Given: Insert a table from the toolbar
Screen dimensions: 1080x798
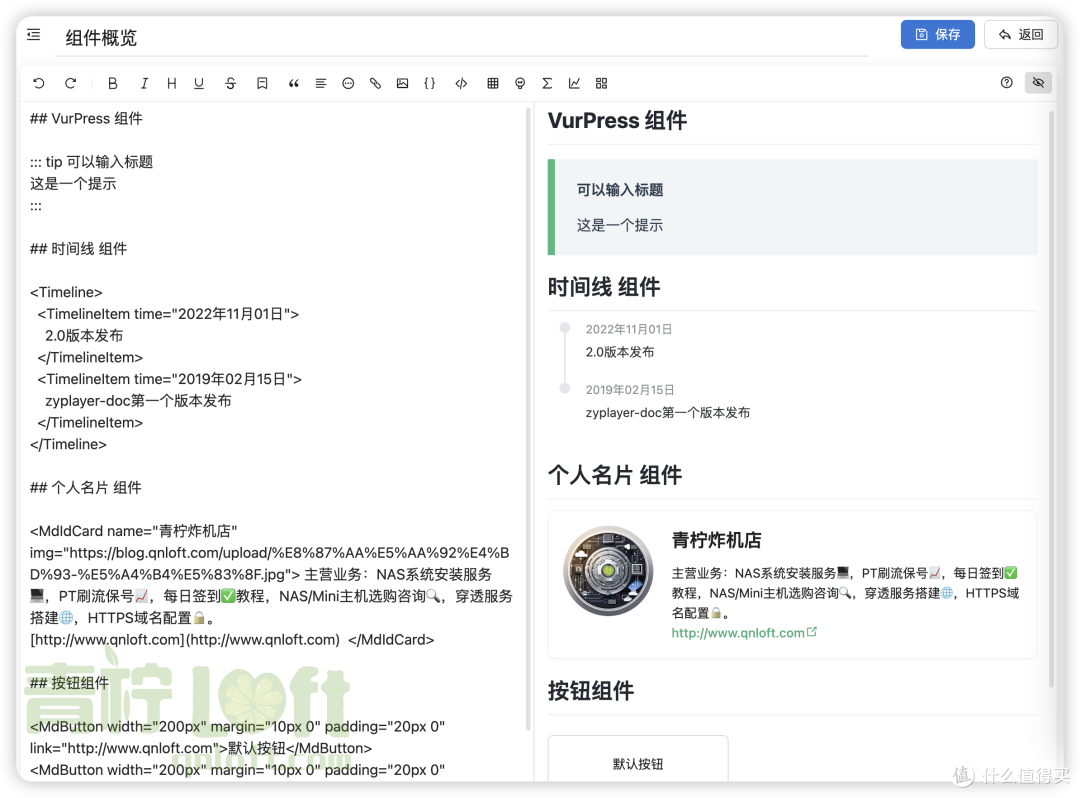Looking at the screenshot, I should pos(493,83).
